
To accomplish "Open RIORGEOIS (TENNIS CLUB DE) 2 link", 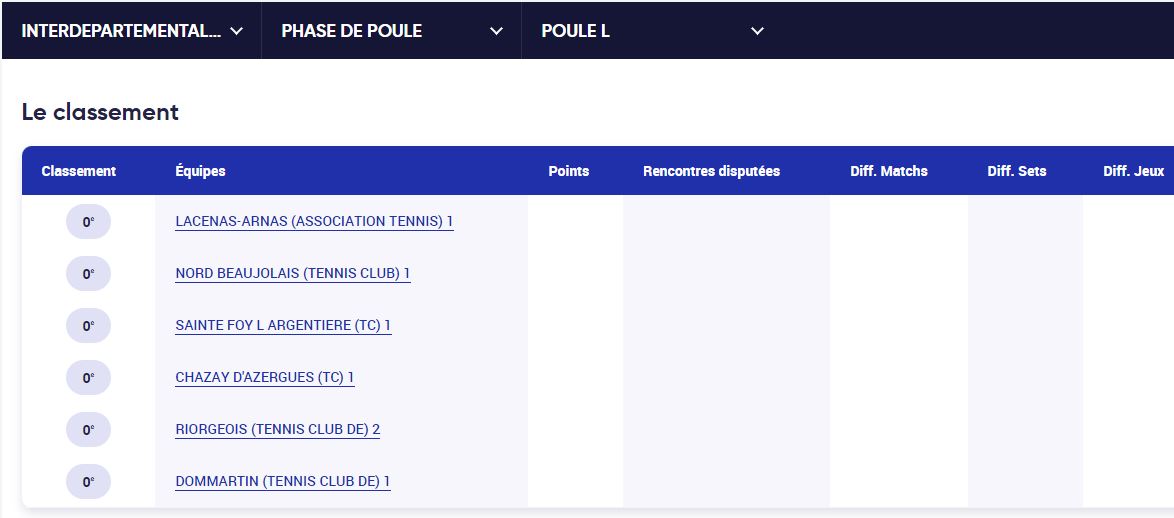I will pos(278,430).
